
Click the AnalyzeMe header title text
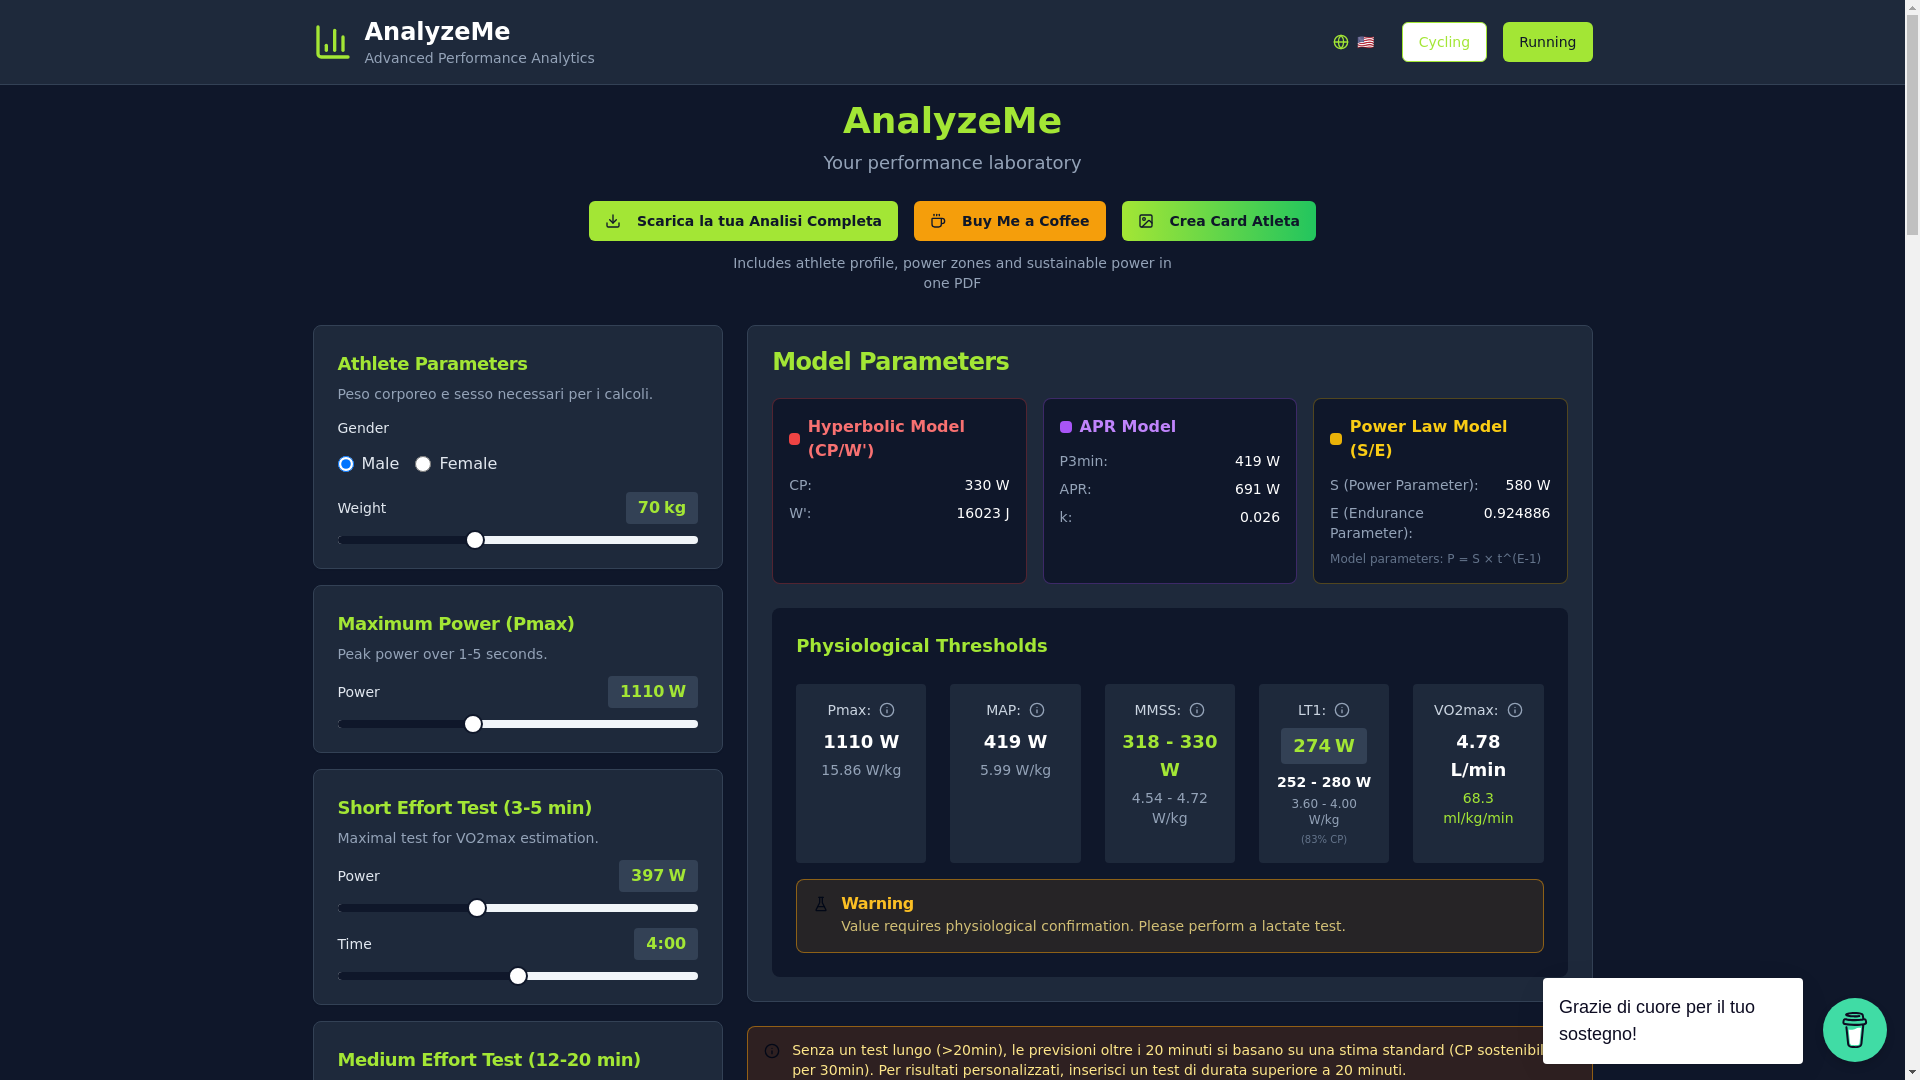click(x=437, y=32)
